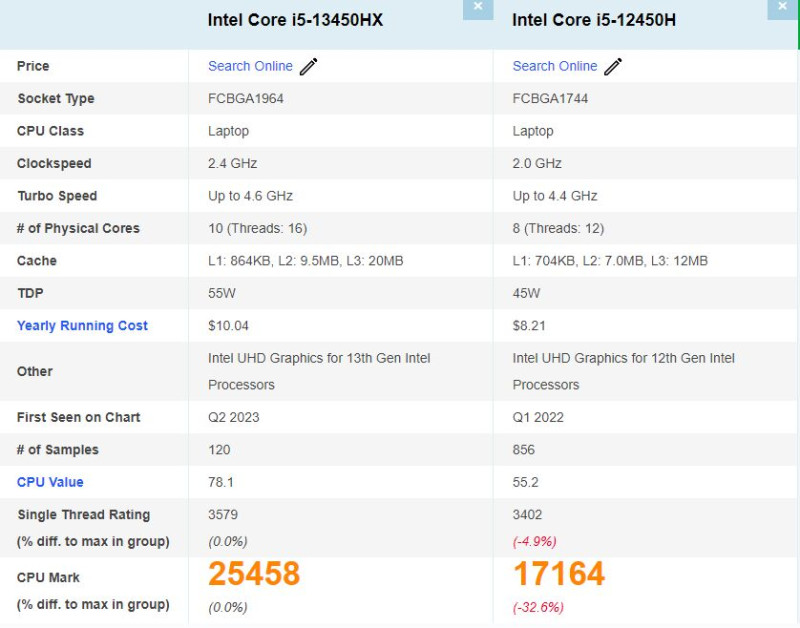This screenshot has width=800, height=628.
Task: Open Search Online link for i5-13450HX
Action: click(250, 66)
